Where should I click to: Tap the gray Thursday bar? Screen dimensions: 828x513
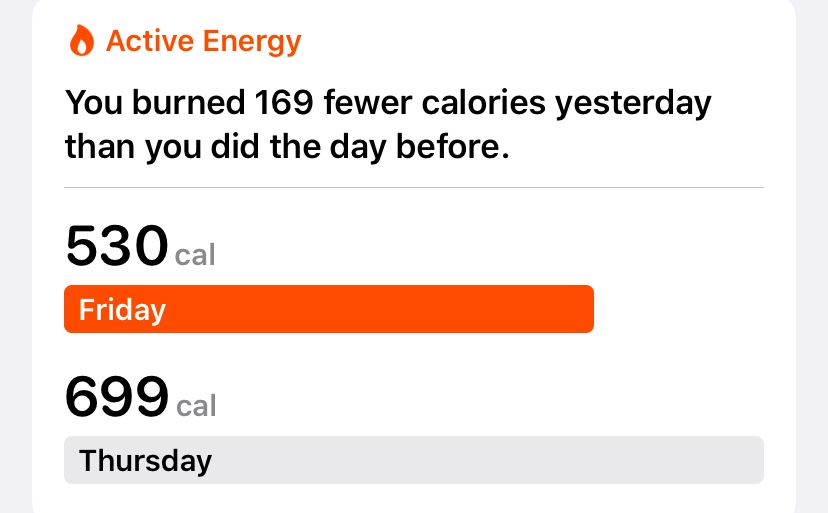pos(414,460)
